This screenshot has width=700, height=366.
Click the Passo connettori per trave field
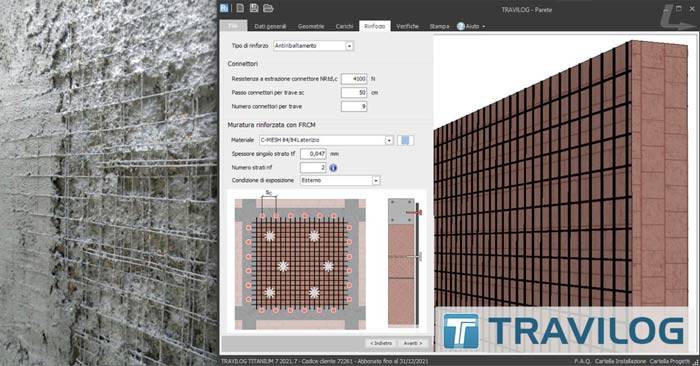click(x=354, y=93)
